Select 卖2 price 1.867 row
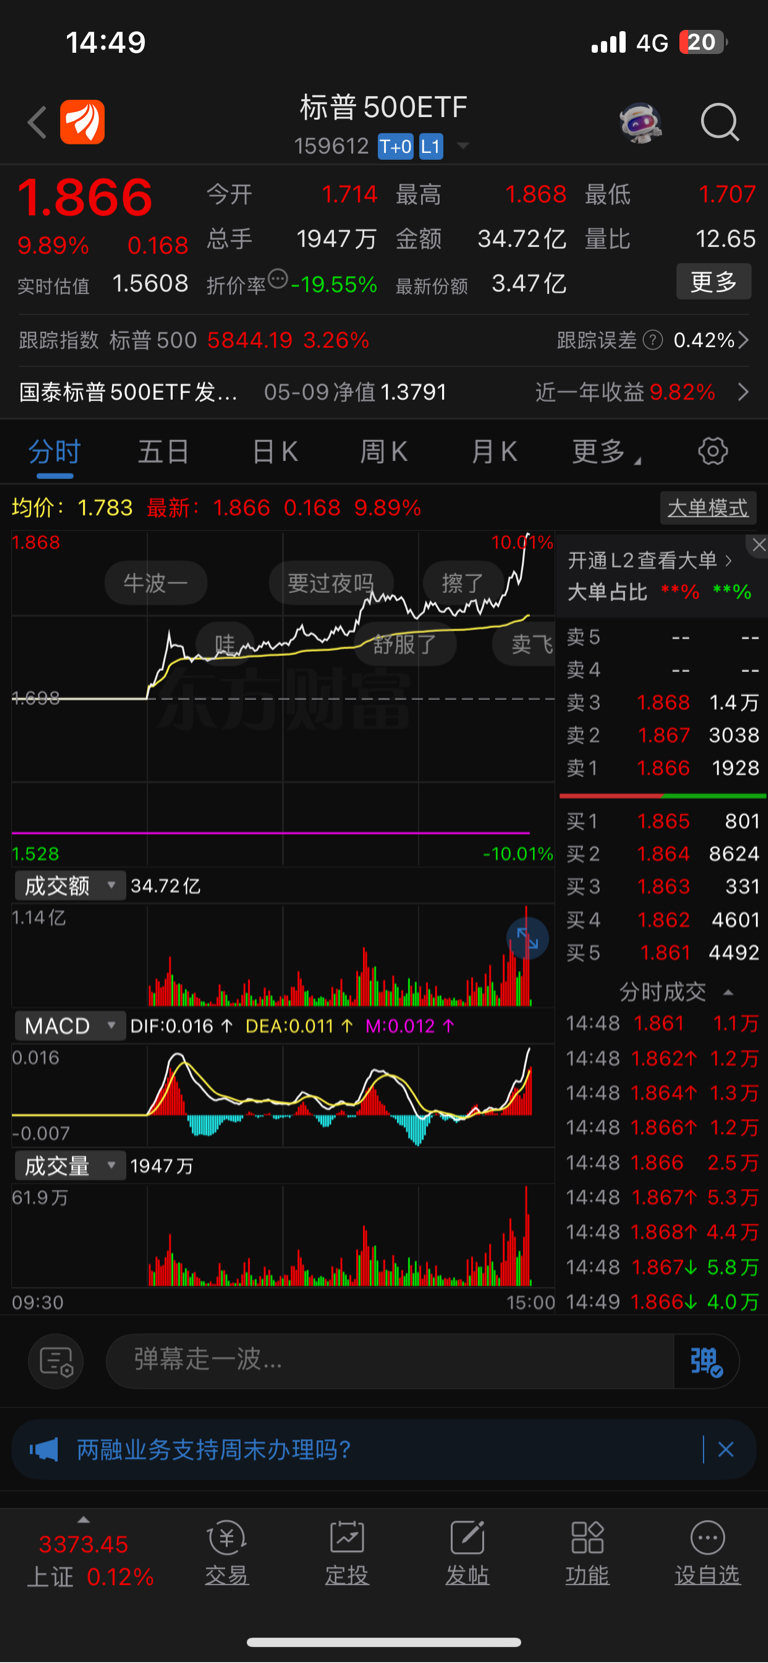768x1663 pixels. tap(662, 735)
